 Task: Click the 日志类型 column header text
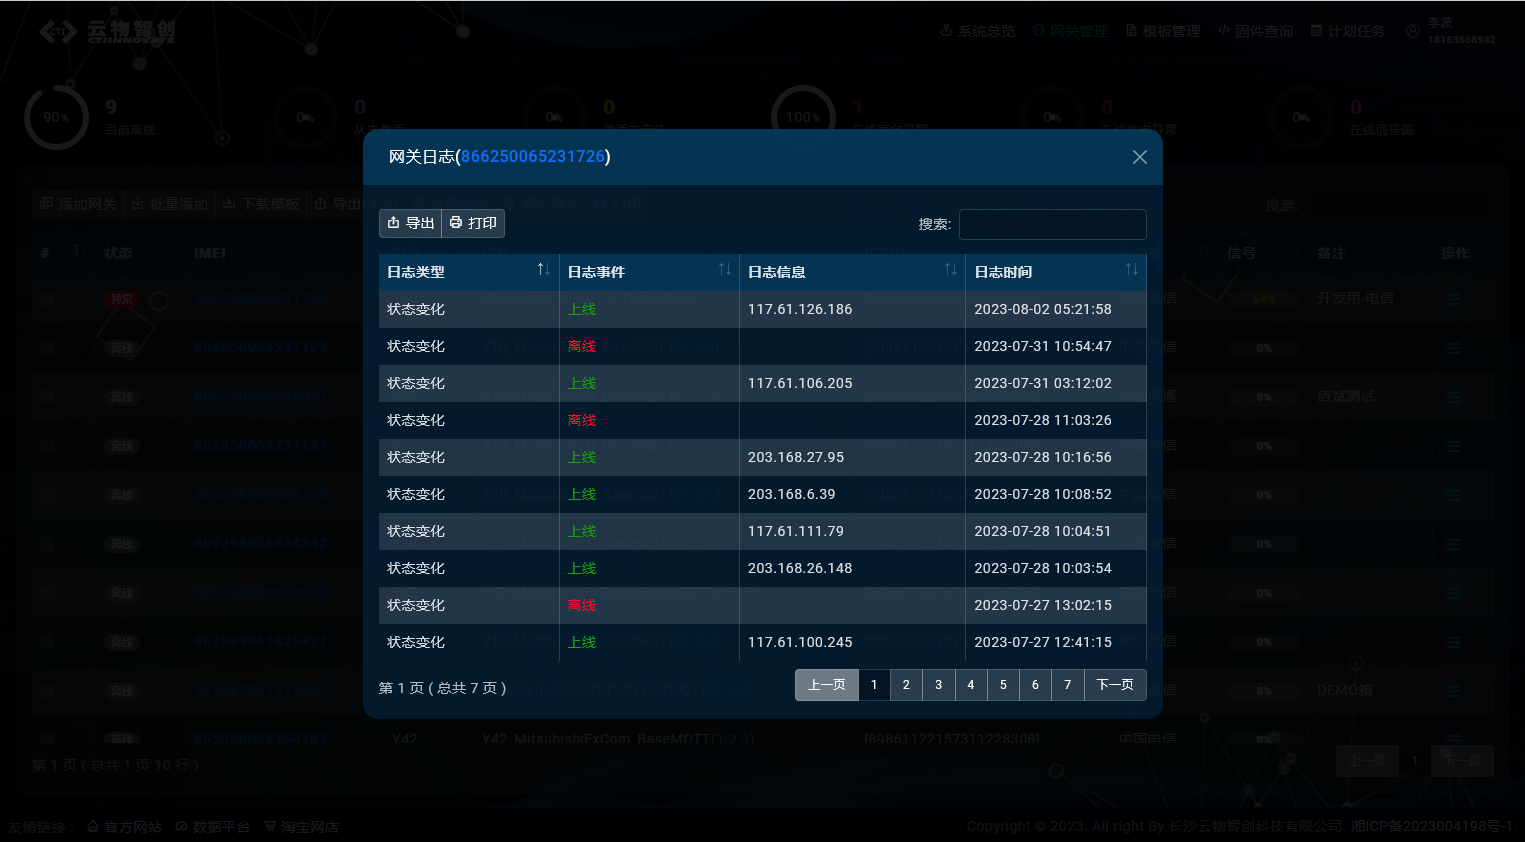[x=416, y=272]
